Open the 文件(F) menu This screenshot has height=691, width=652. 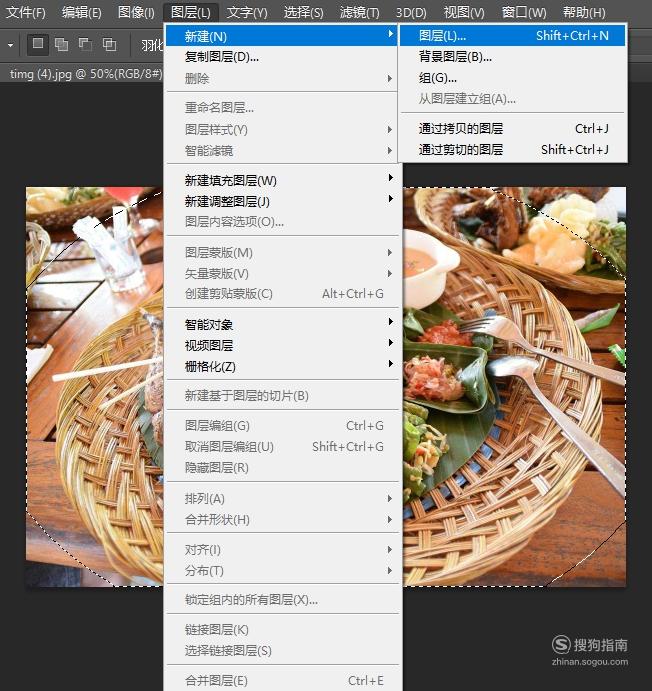point(26,12)
